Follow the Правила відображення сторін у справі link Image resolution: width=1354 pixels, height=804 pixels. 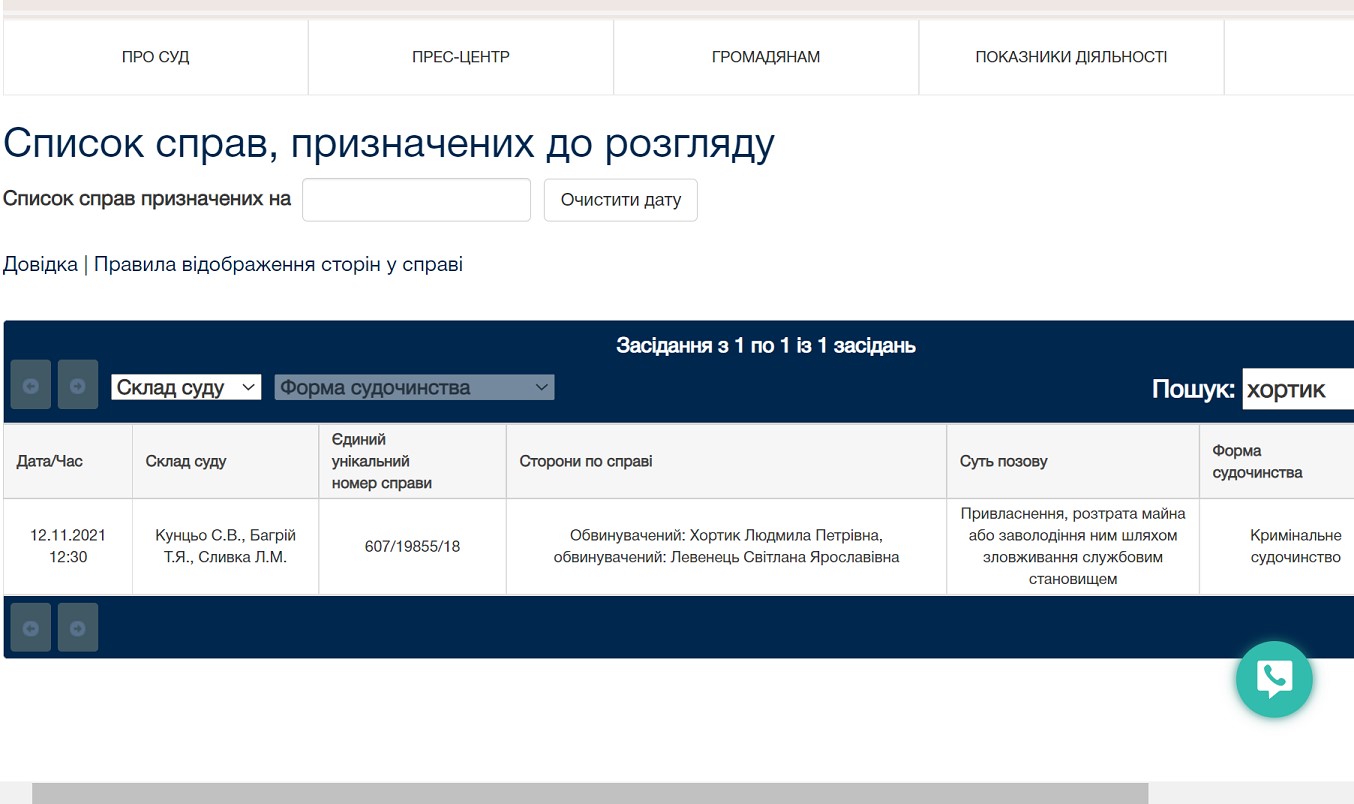278,265
